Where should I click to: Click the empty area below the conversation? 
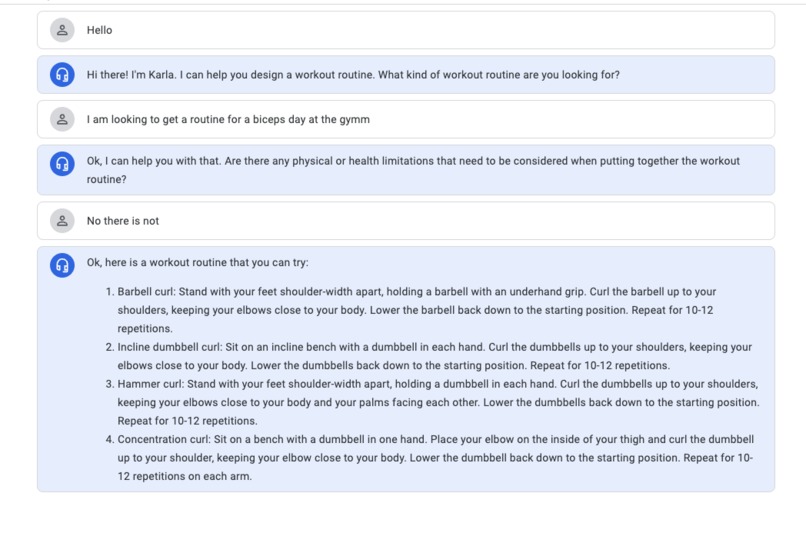click(x=406, y=513)
